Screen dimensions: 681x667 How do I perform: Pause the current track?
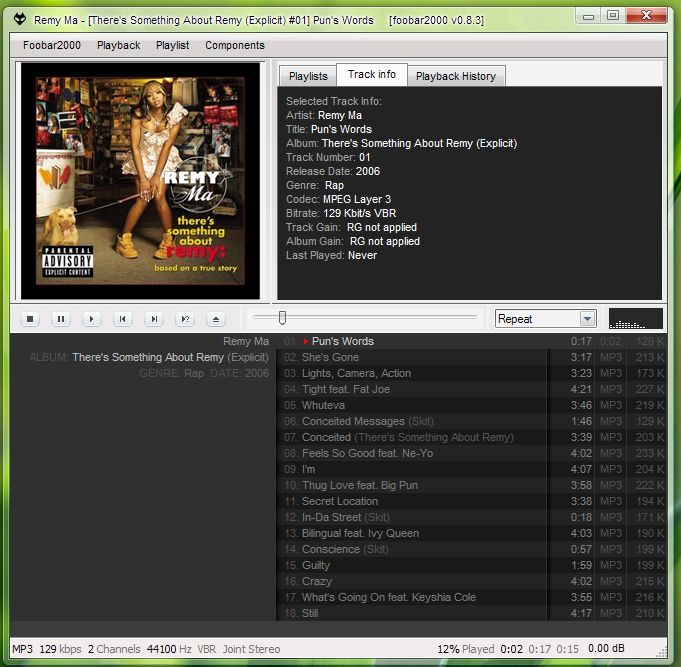[x=61, y=319]
